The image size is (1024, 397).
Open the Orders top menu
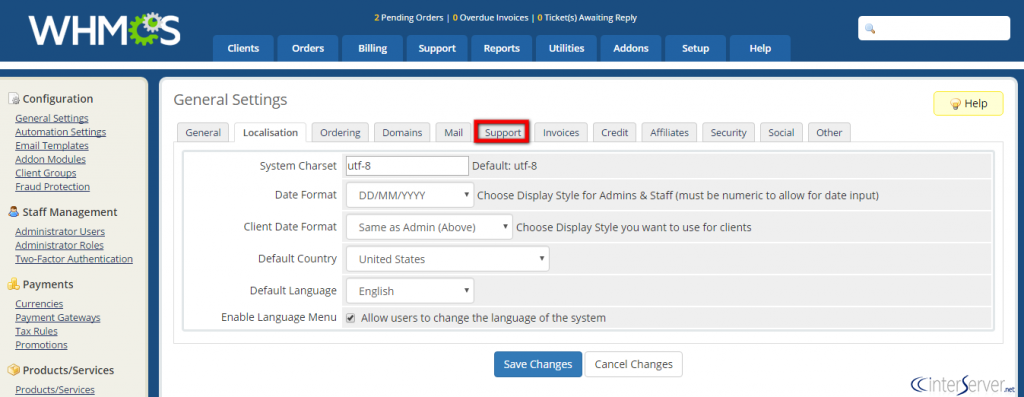pos(308,48)
